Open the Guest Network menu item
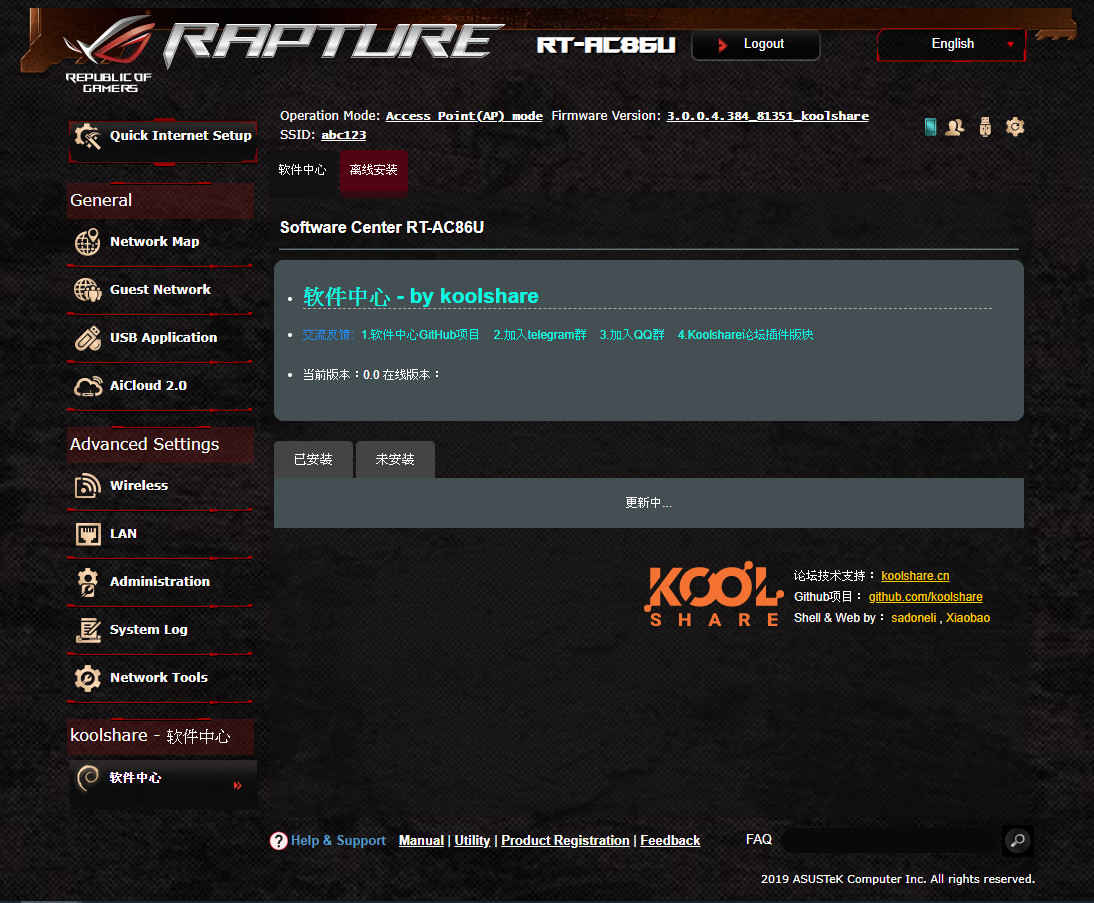 click(160, 290)
